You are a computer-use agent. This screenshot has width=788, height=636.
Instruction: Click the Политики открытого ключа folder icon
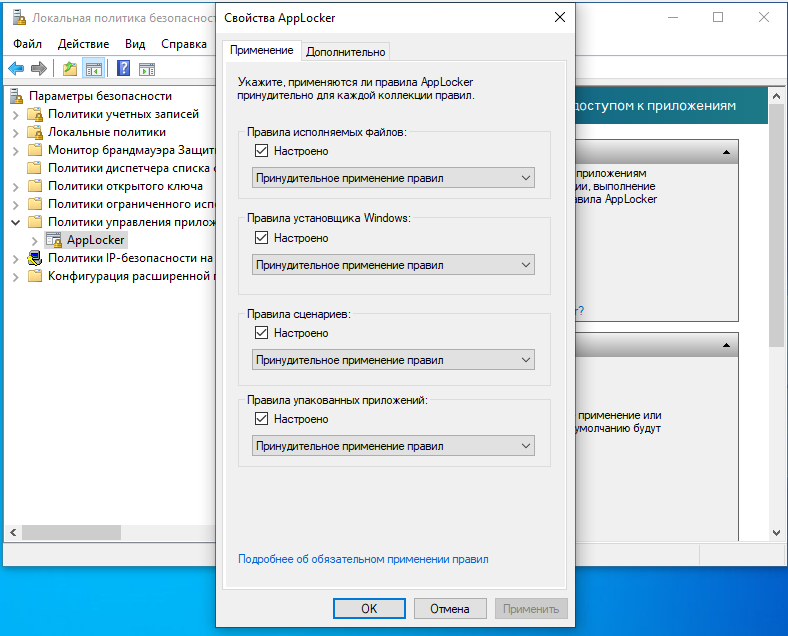pyautogui.click(x=35, y=186)
